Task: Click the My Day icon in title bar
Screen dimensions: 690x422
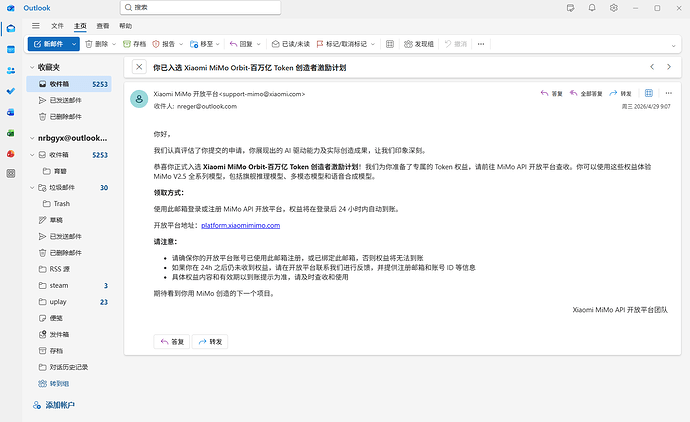Action: click(571, 8)
